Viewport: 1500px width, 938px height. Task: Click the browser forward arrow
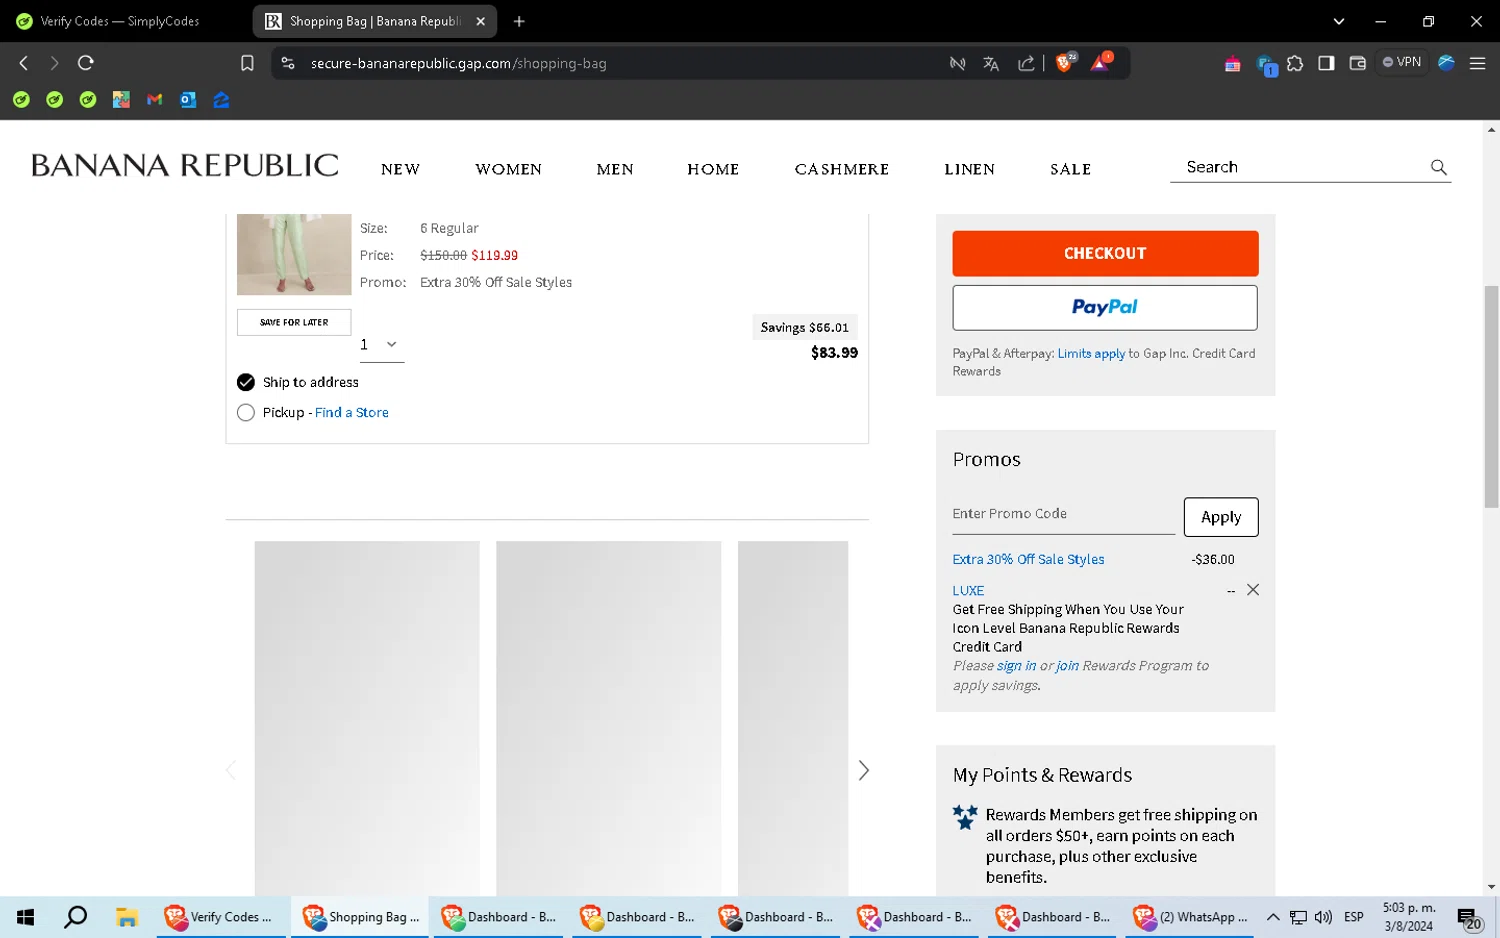click(54, 63)
